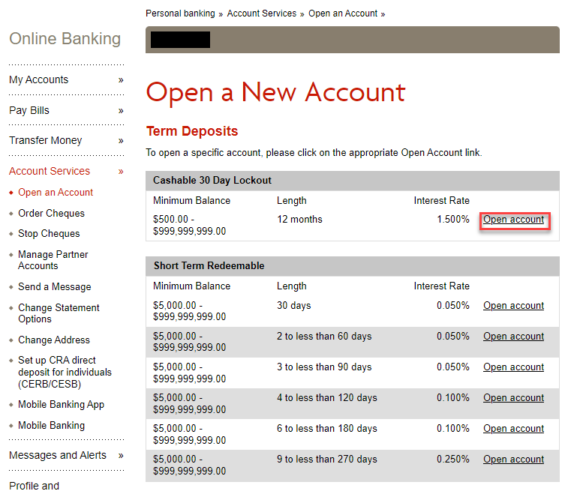This screenshot has height=494, width=580.
Task: Expand Transfer Money chevron arrow
Action: click(x=121, y=141)
